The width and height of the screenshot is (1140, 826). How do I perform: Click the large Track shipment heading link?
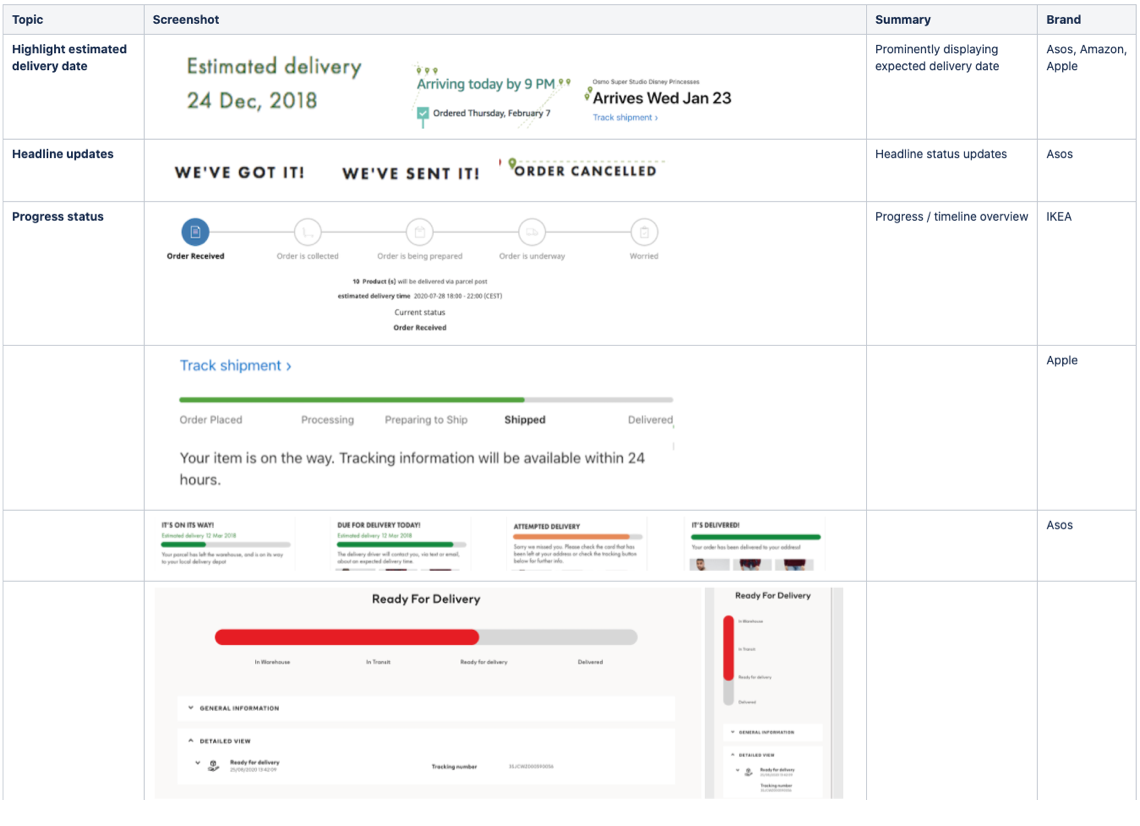pos(235,366)
